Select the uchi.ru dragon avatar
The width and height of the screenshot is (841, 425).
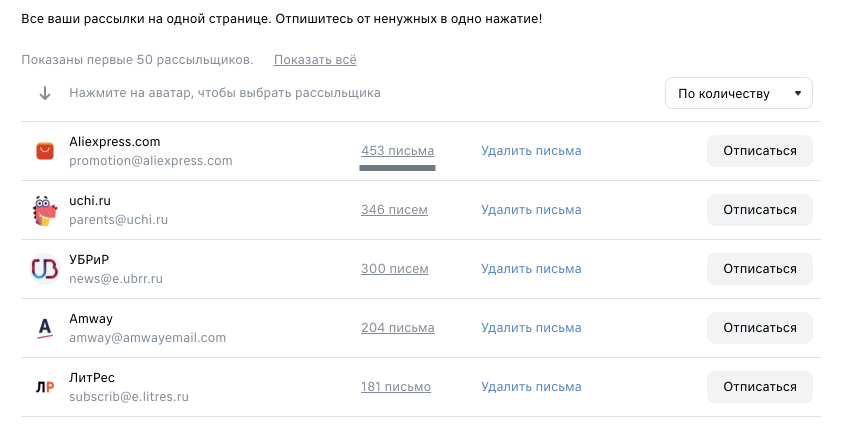[x=45, y=210]
